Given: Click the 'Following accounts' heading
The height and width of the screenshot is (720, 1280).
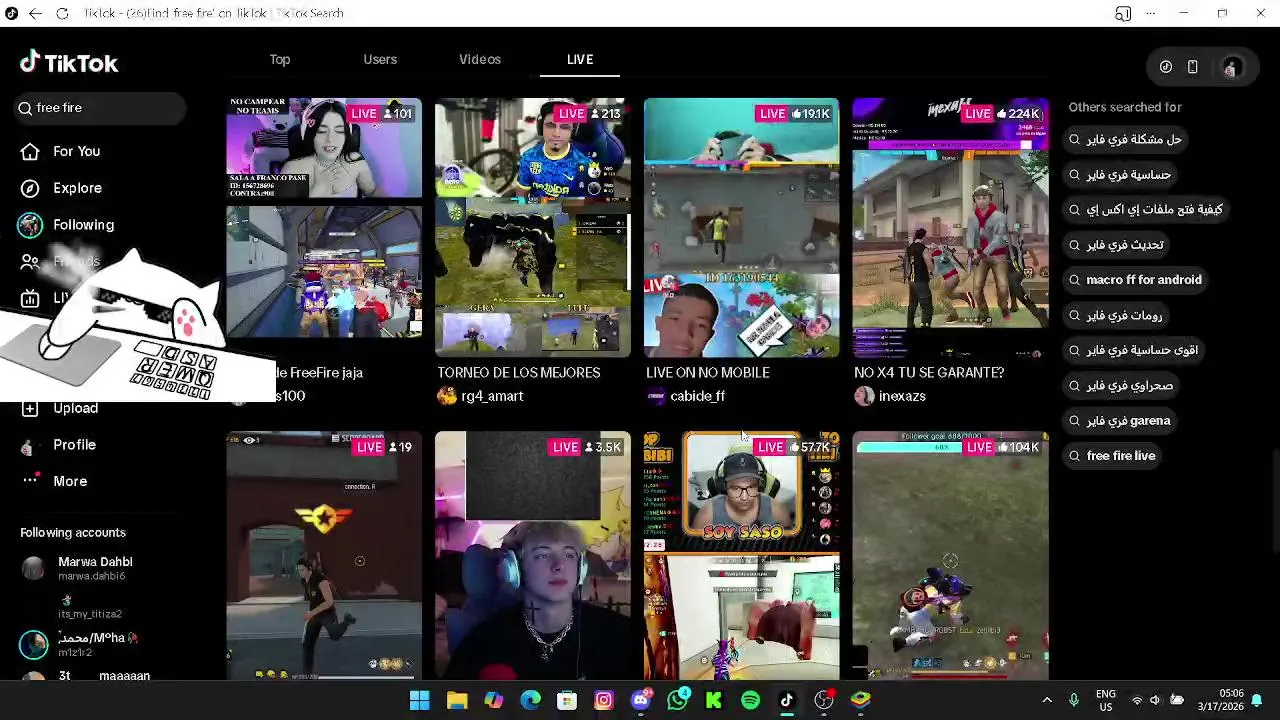Looking at the screenshot, I should click(x=73, y=532).
